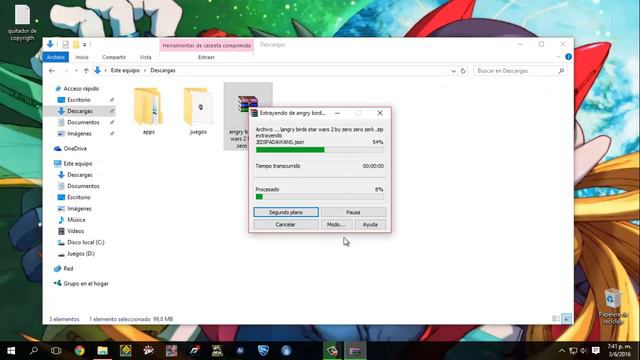Select Grupo en el hogar
Image resolution: width=640 pixels, height=360 pixels.
(x=86, y=284)
